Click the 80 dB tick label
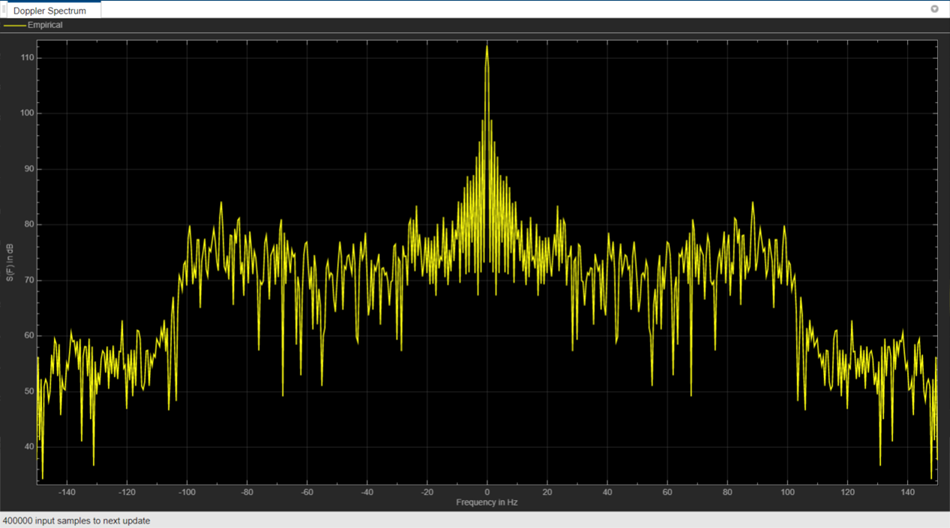Screen dimensions: 950x528 tap(29, 225)
